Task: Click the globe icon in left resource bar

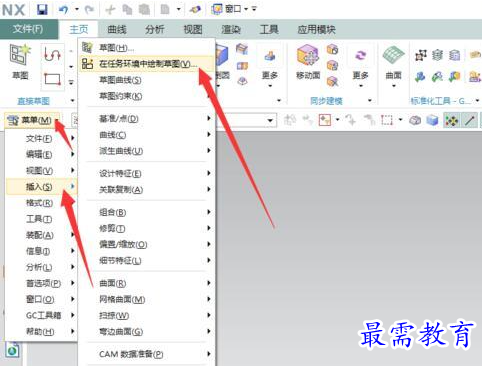Action: coord(13,351)
